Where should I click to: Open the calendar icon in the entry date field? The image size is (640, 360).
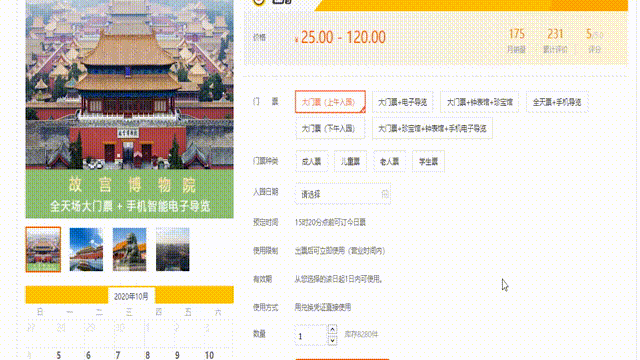(385, 194)
